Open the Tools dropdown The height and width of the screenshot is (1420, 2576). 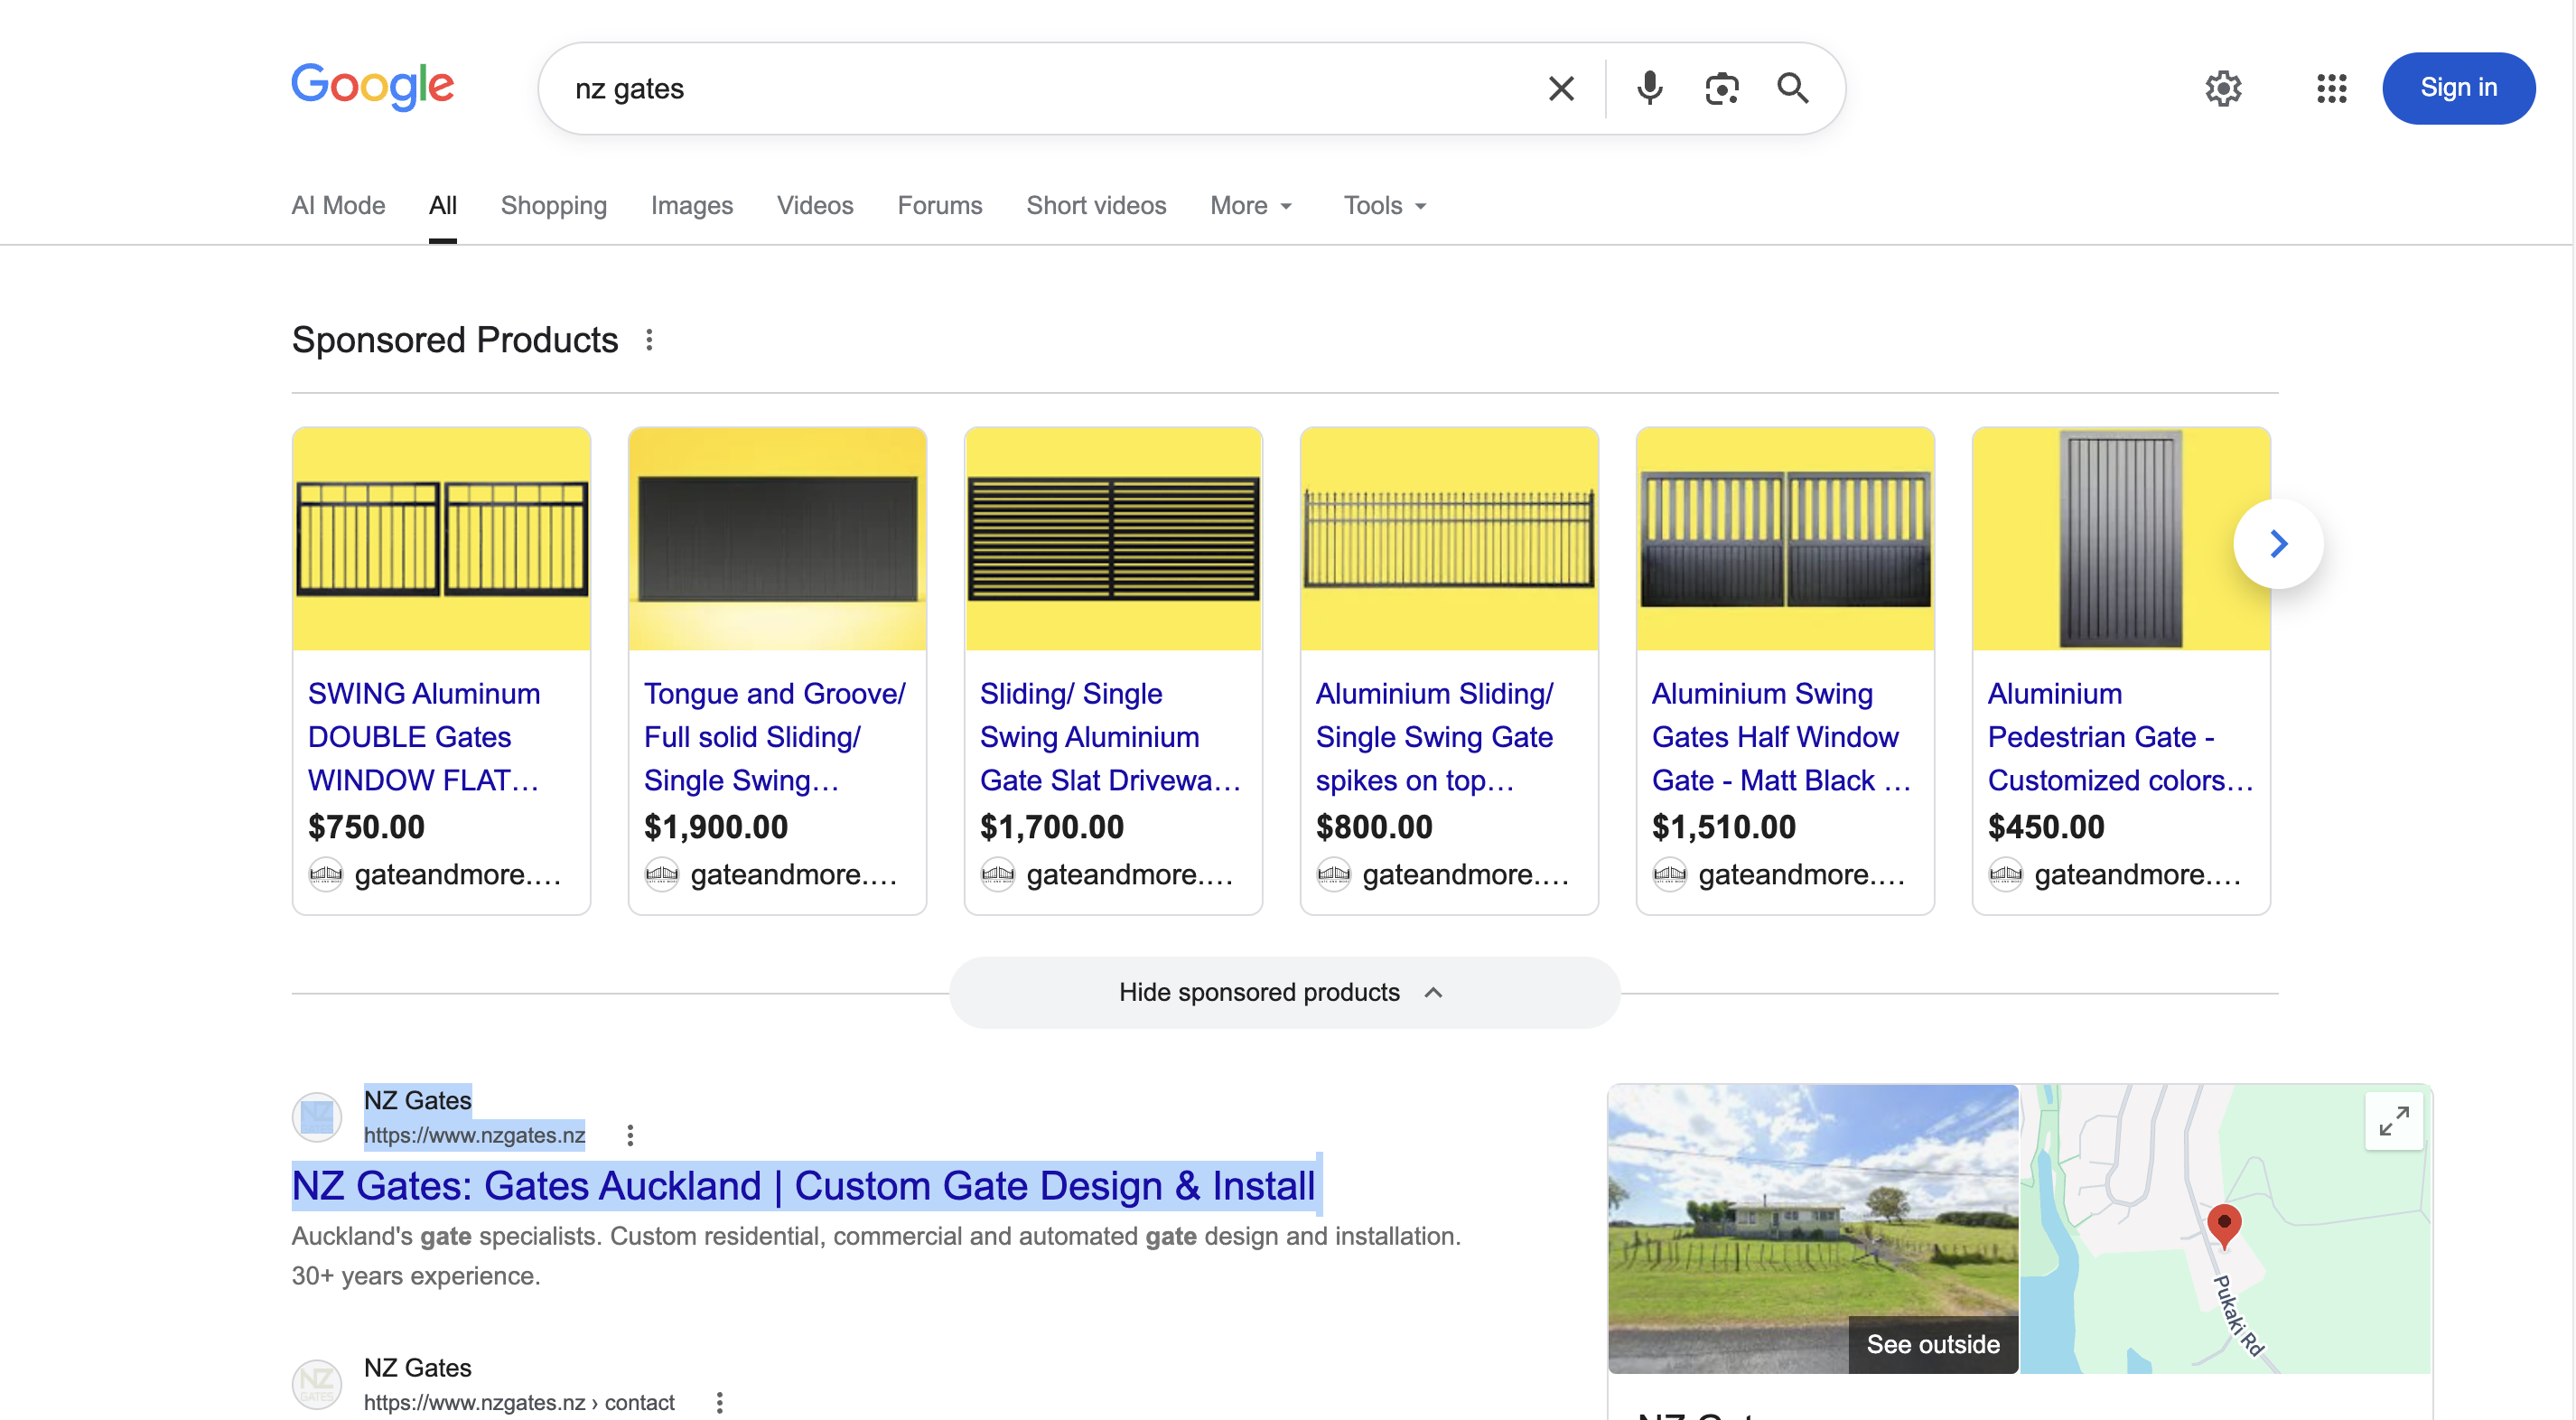click(x=1385, y=205)
